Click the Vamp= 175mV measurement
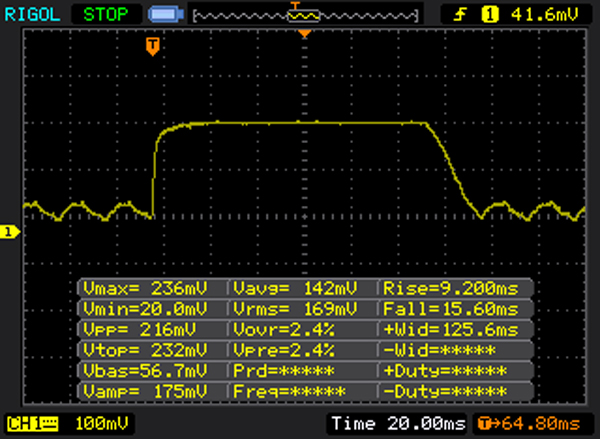 [145, 392]
